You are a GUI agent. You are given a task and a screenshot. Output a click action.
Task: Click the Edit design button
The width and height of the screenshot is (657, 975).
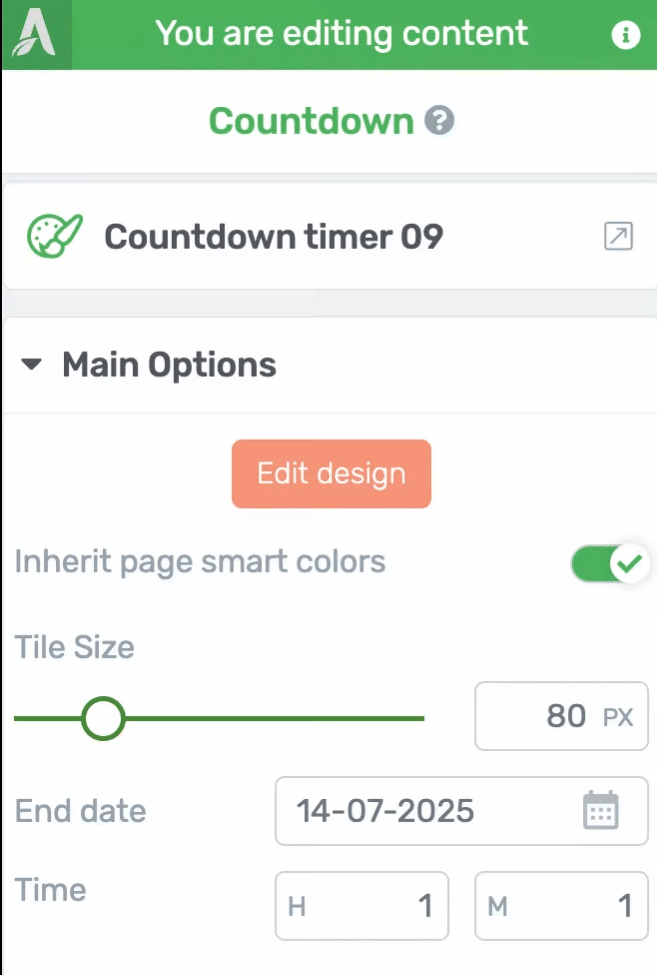point(331,474)
